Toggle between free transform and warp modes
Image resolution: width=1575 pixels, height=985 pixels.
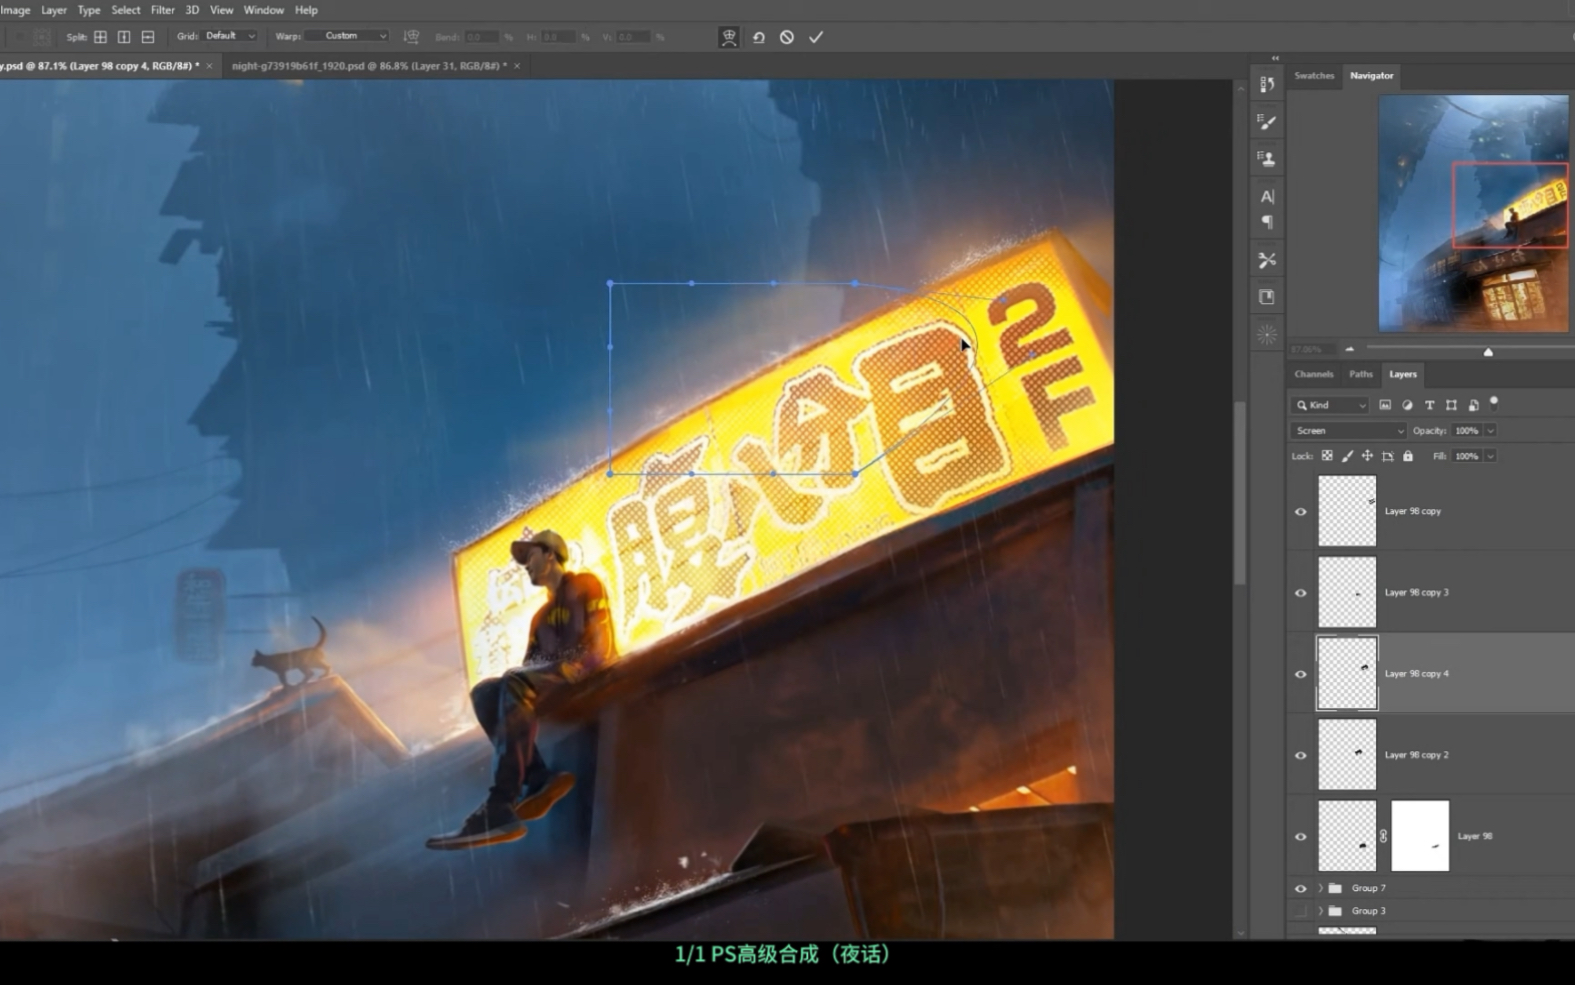(x=729, y=37)
